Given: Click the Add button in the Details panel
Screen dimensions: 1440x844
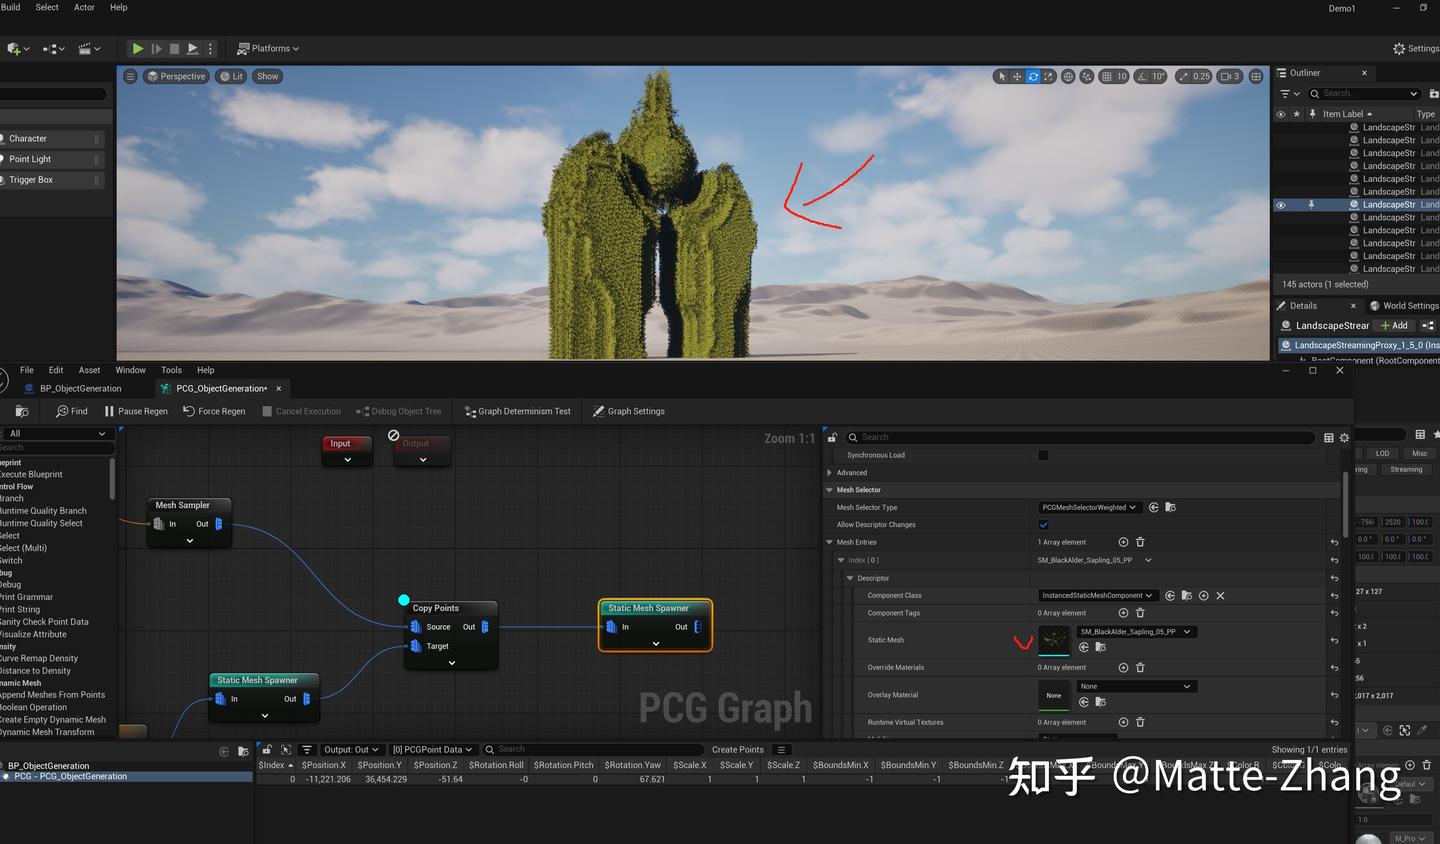Looking at the screenshot, I should [x=1394, y=325].
